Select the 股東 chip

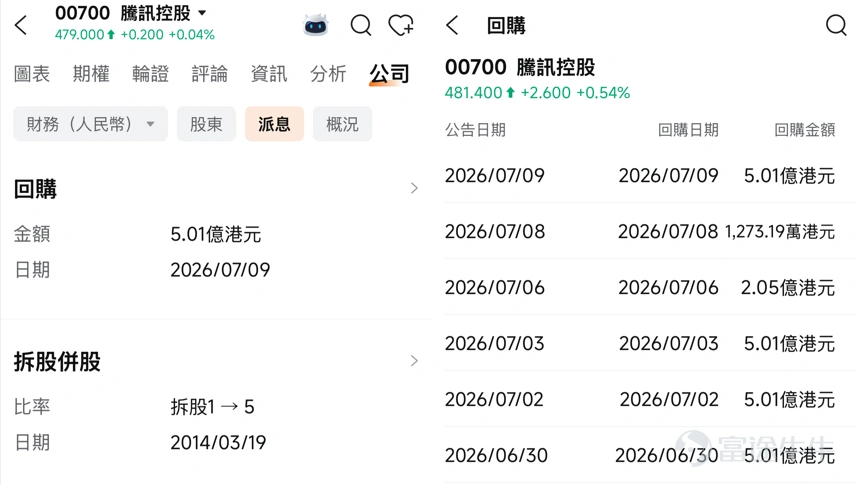click(x=206, y=124)
